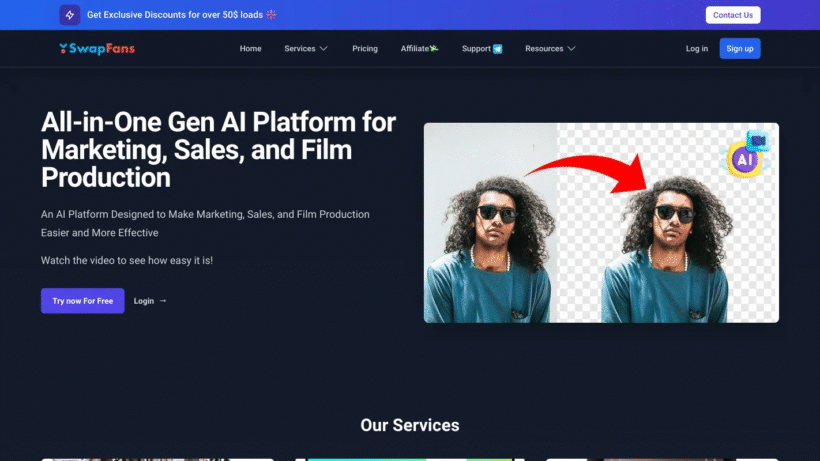
Task: Open SwapFans logo home link
Action: [x=97, y=49]
